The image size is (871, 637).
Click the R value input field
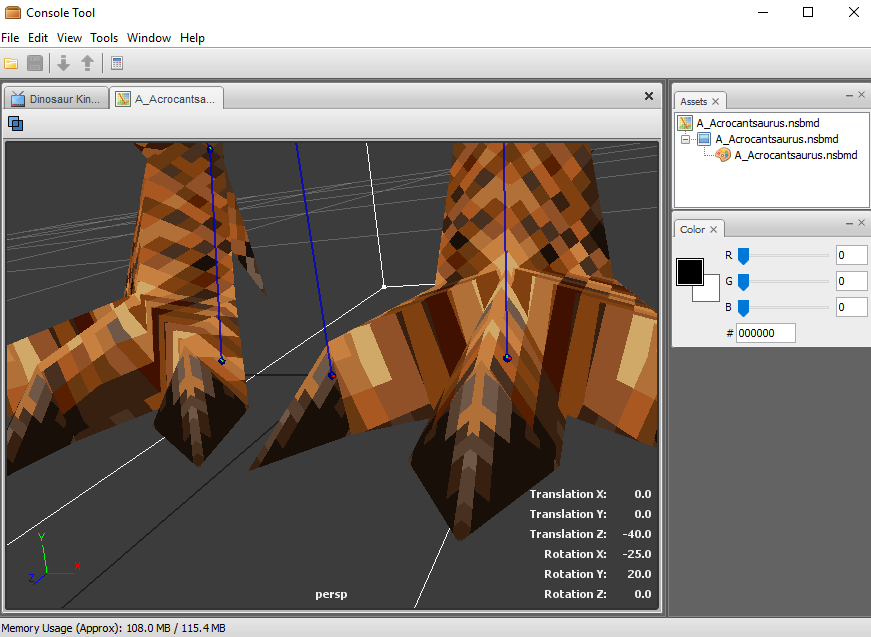pyautogui.click(x=852, y=255)
